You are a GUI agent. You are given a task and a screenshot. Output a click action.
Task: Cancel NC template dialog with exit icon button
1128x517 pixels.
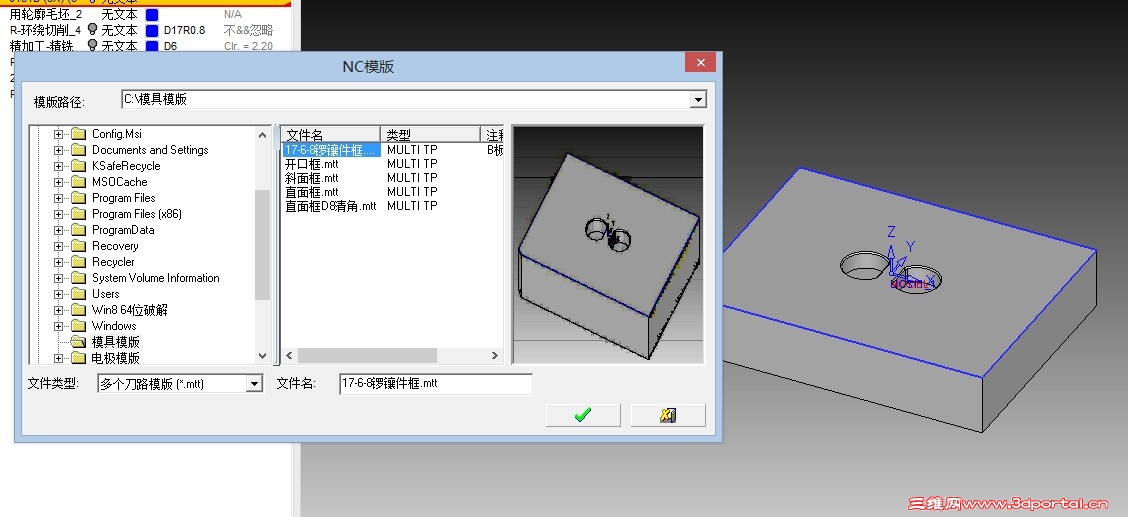point(668,415)
